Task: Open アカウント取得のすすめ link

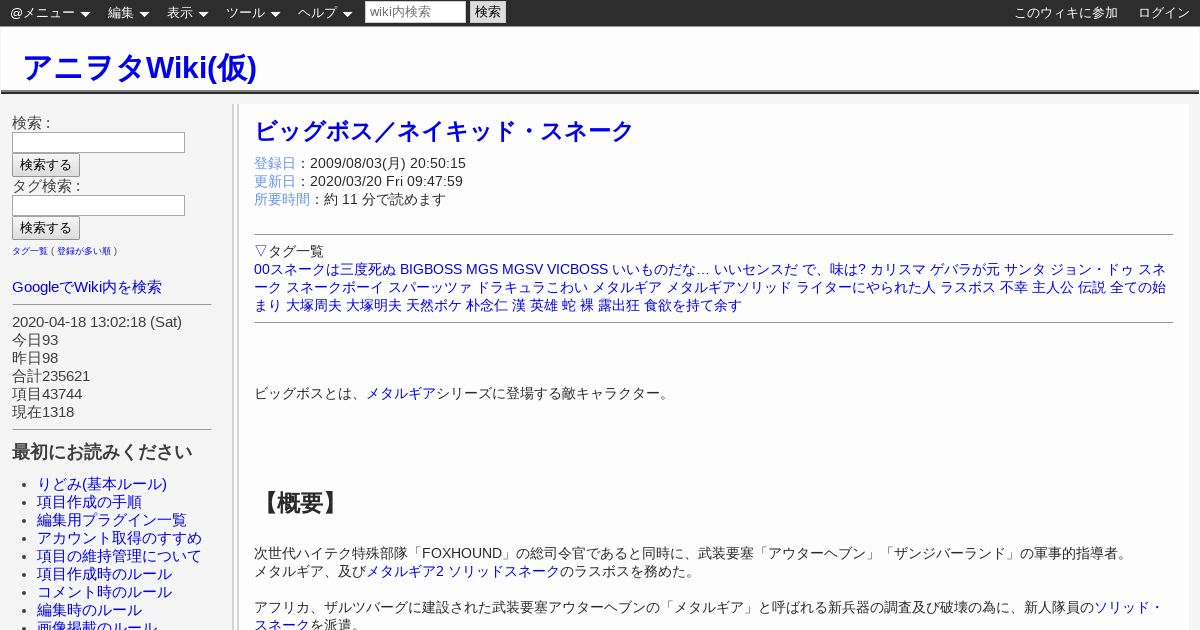Action: coord(119,538)
